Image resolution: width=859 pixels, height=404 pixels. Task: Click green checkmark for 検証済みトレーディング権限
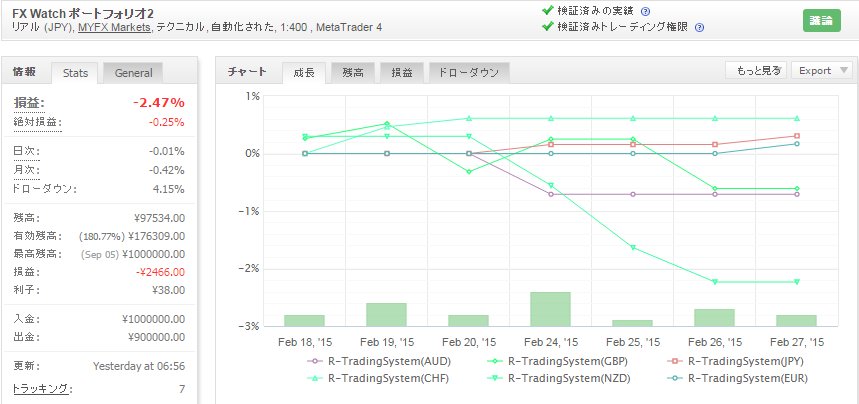coord(547,27)
